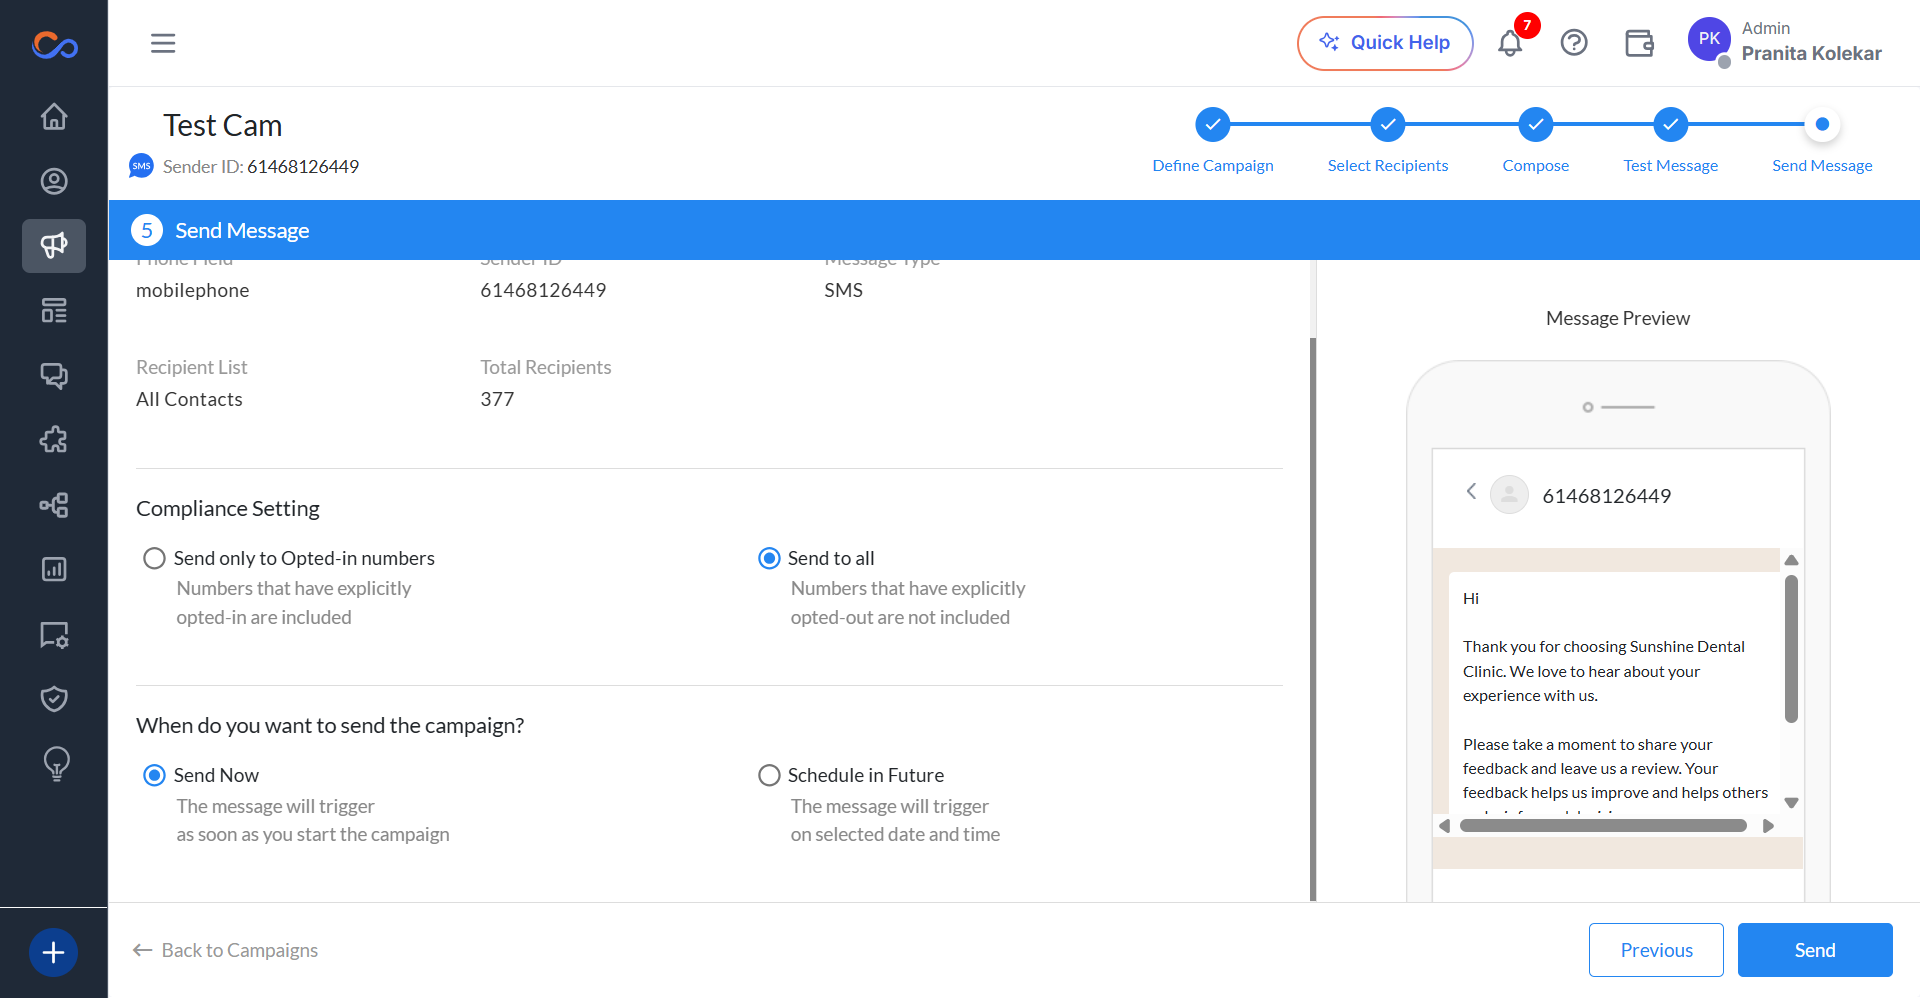The height and width of the screenshot is (998, 1920).
Task: Click the main form vertical scrollbar
Action: (x=1313, y=620)
